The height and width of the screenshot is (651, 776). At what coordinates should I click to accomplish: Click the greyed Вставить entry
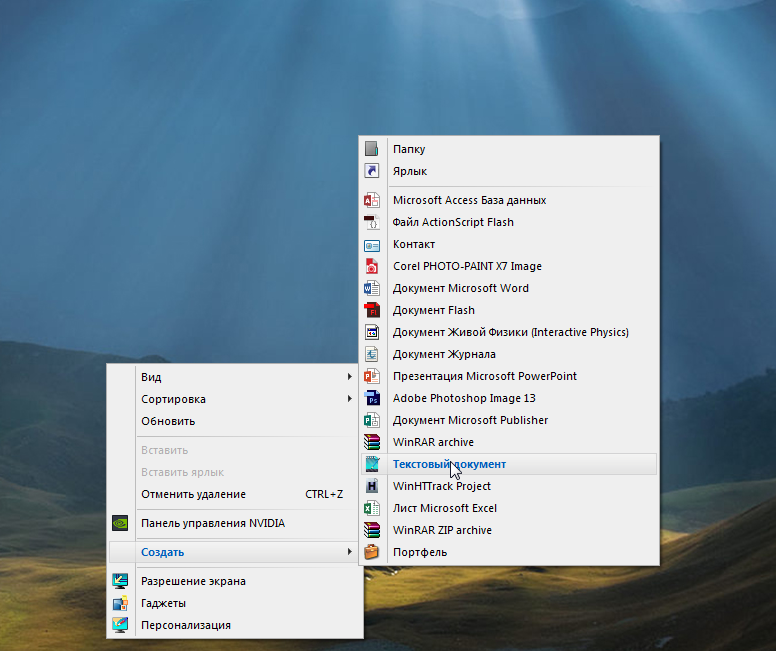click(235, 450)
